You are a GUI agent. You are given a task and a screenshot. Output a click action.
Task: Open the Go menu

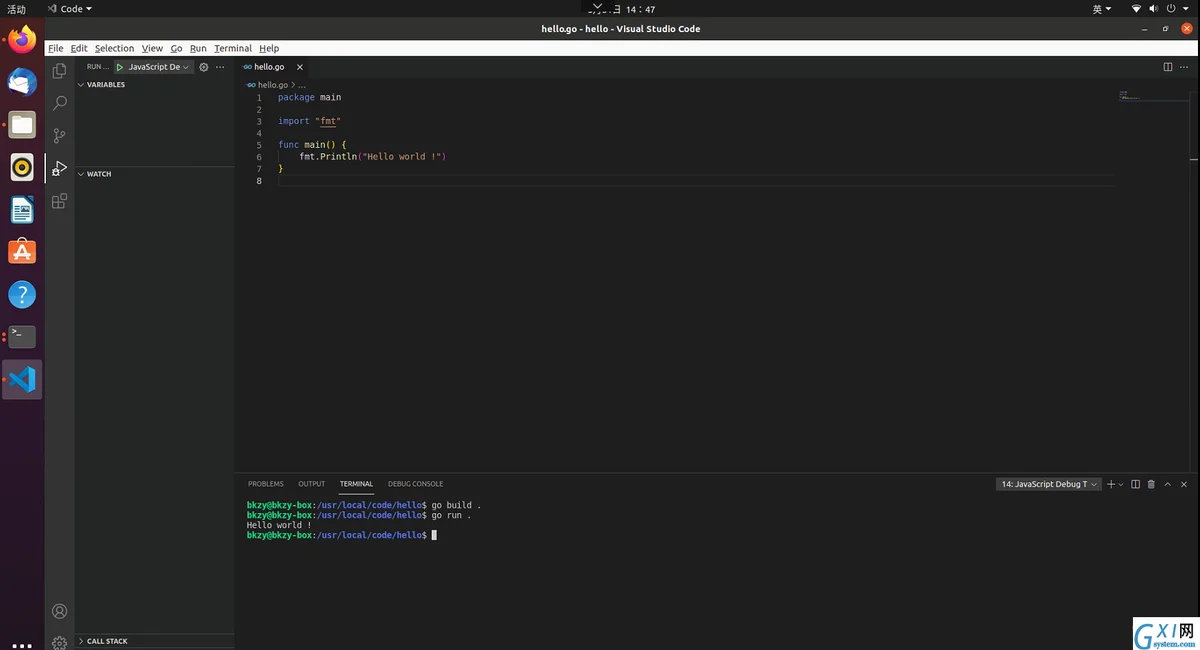click(x=176, y=48)
